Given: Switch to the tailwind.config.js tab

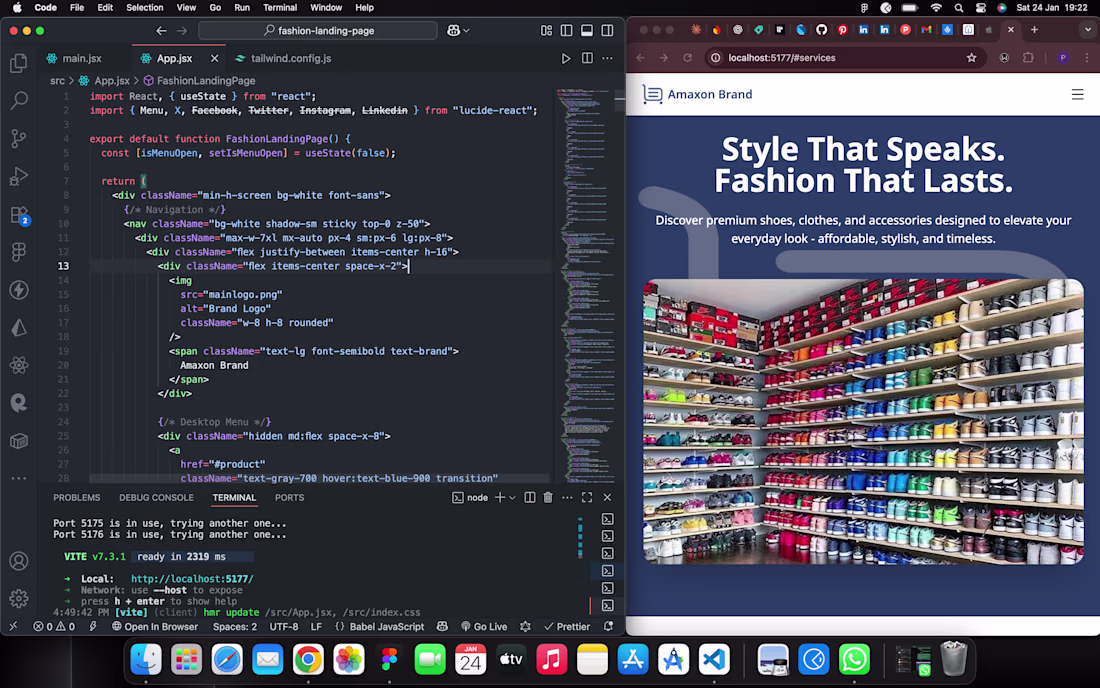Looking at the screenshot, I should [x=290, y=59].
